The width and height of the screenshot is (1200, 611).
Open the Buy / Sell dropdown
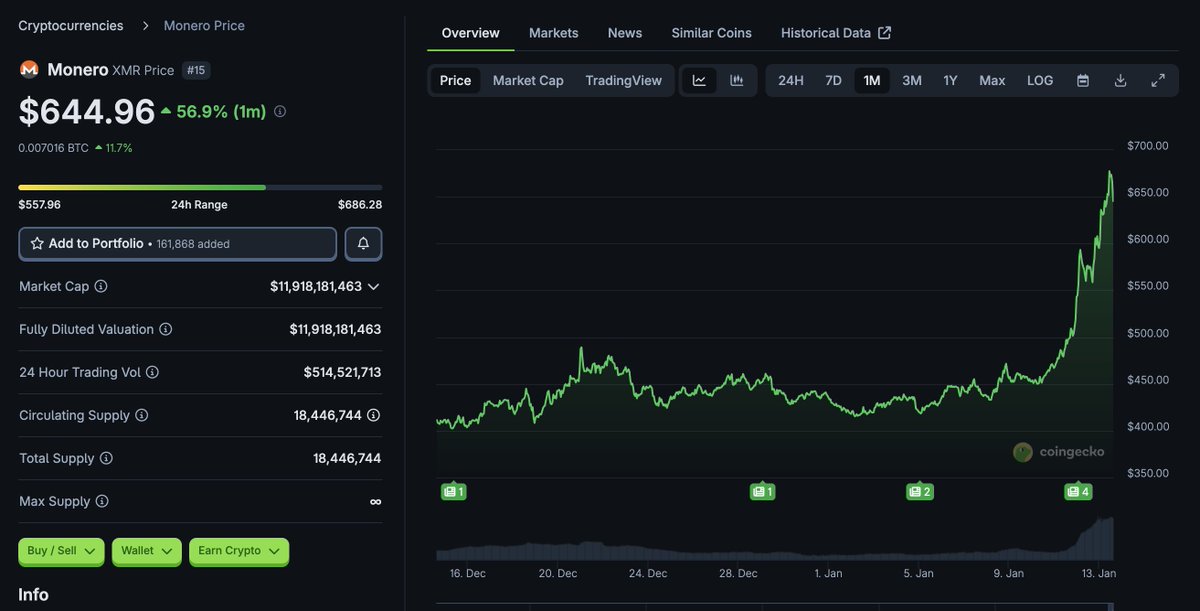[x=61, y=551]
